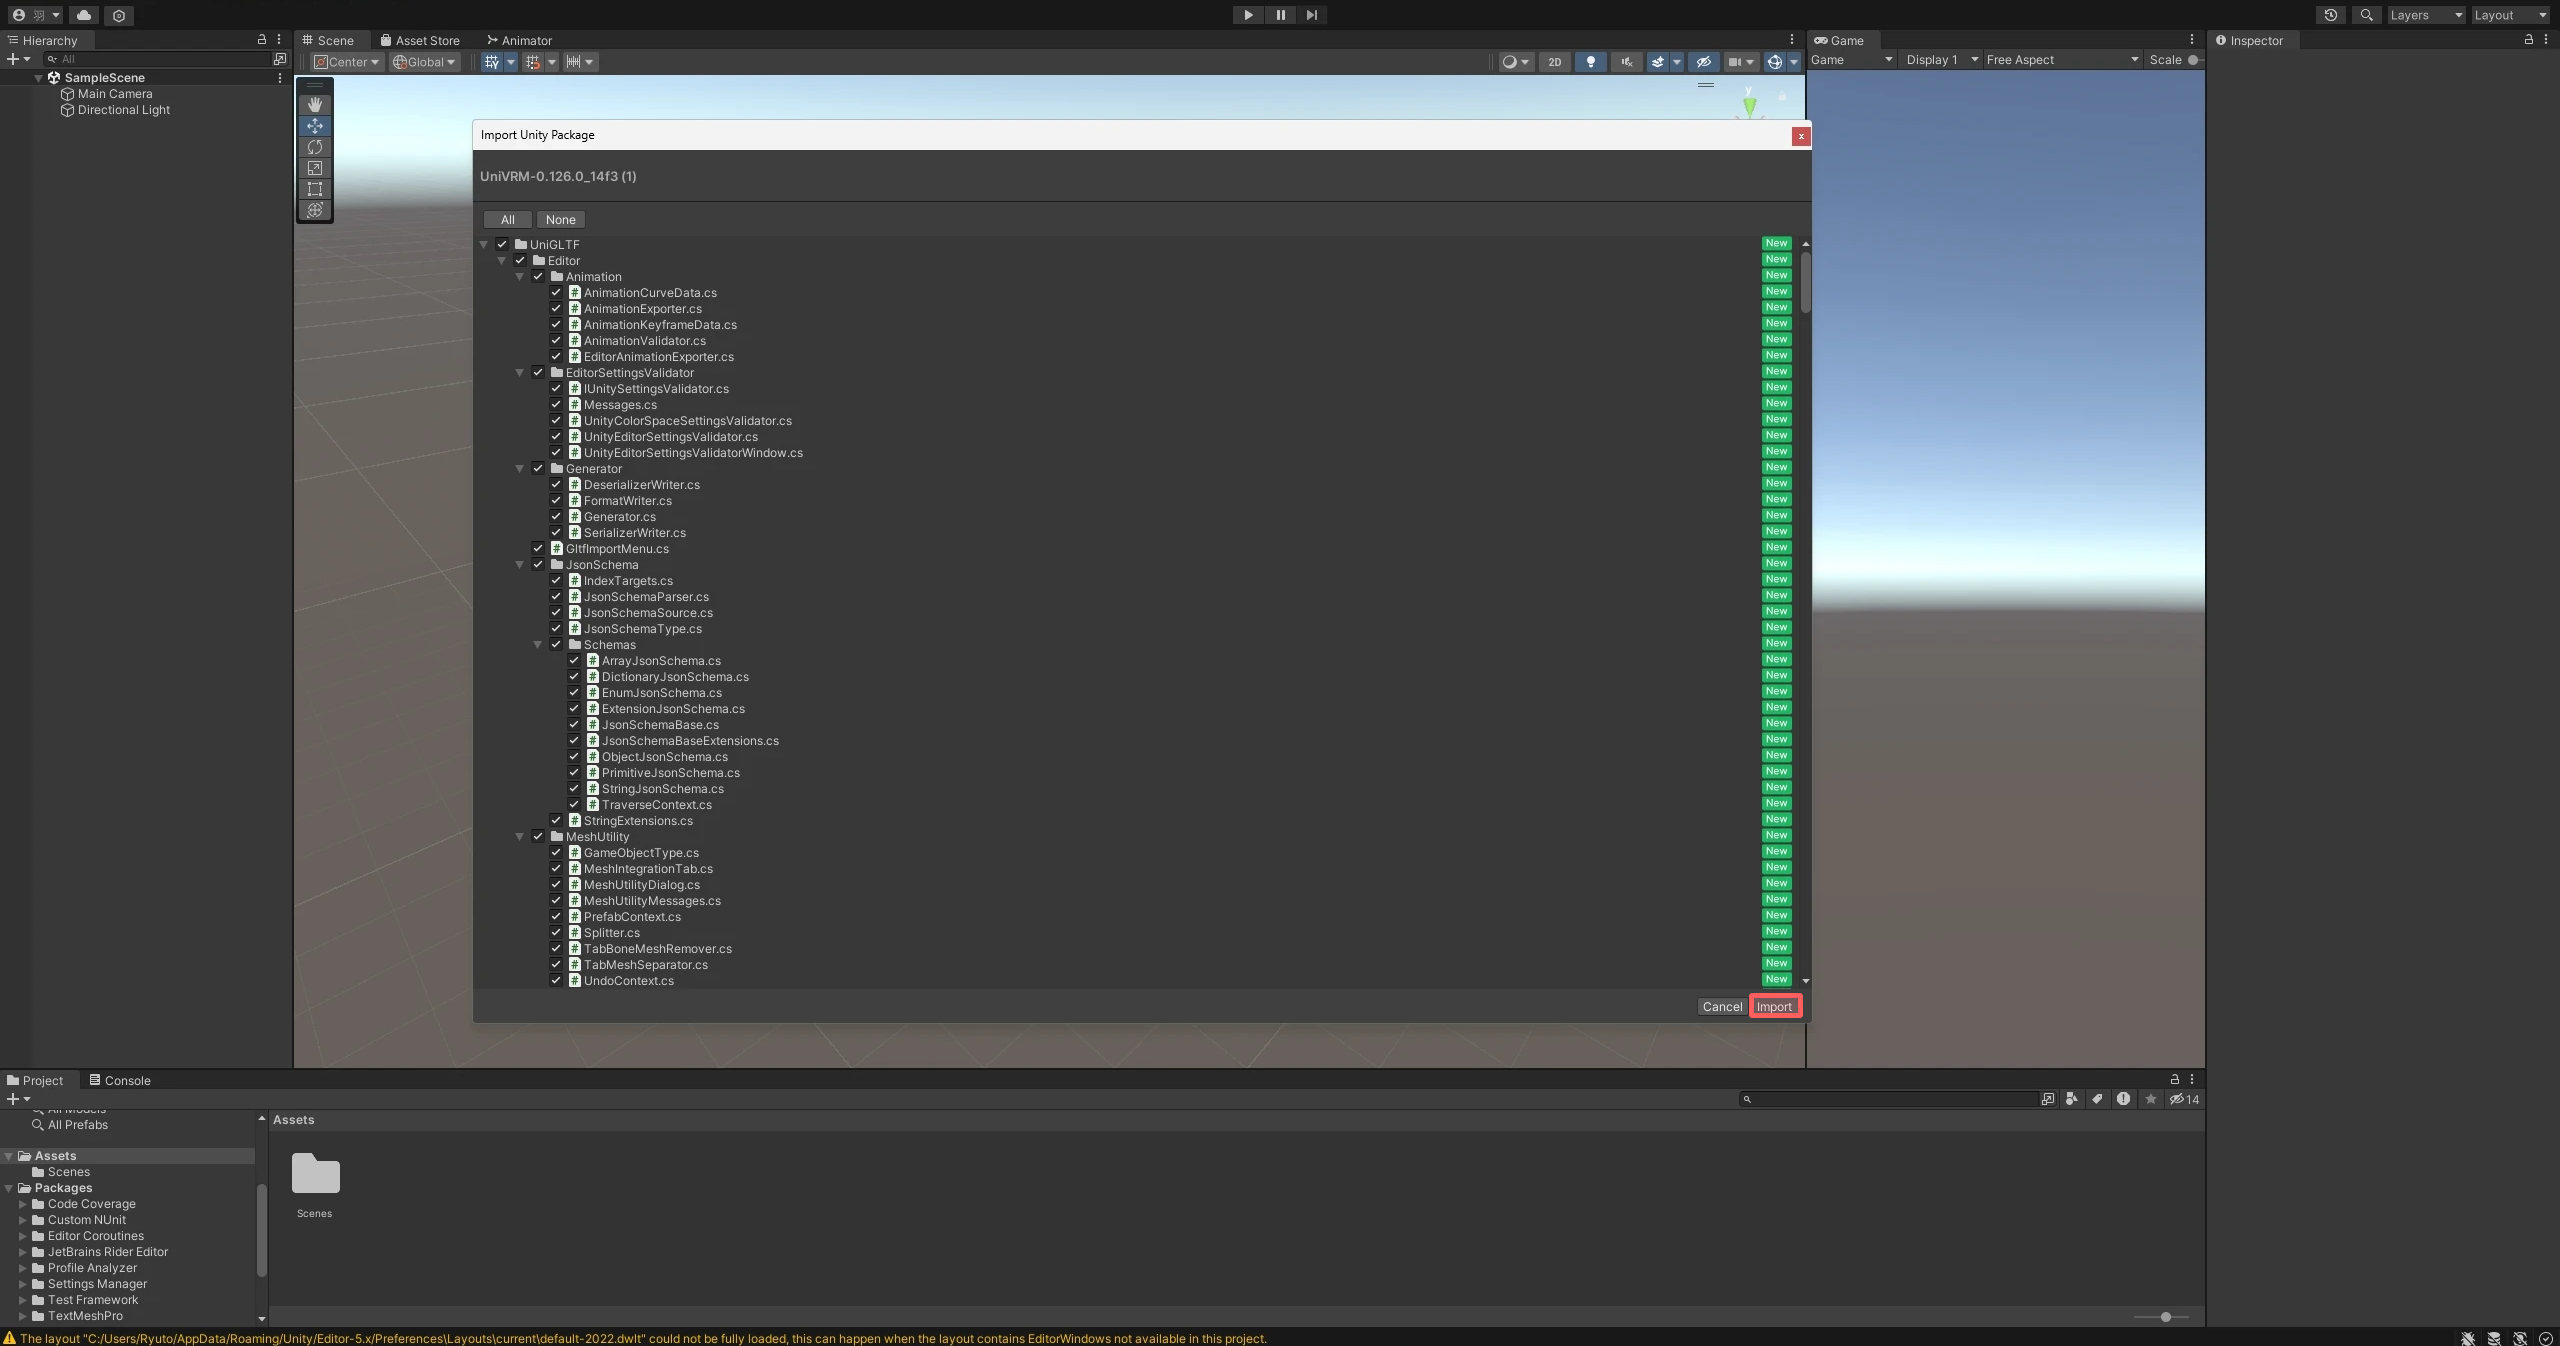Viewport: 2560px width, 1346px height.
Task: Toggle Gizmos icon in Scene toolbar
Action: (x=1775, y=62)
